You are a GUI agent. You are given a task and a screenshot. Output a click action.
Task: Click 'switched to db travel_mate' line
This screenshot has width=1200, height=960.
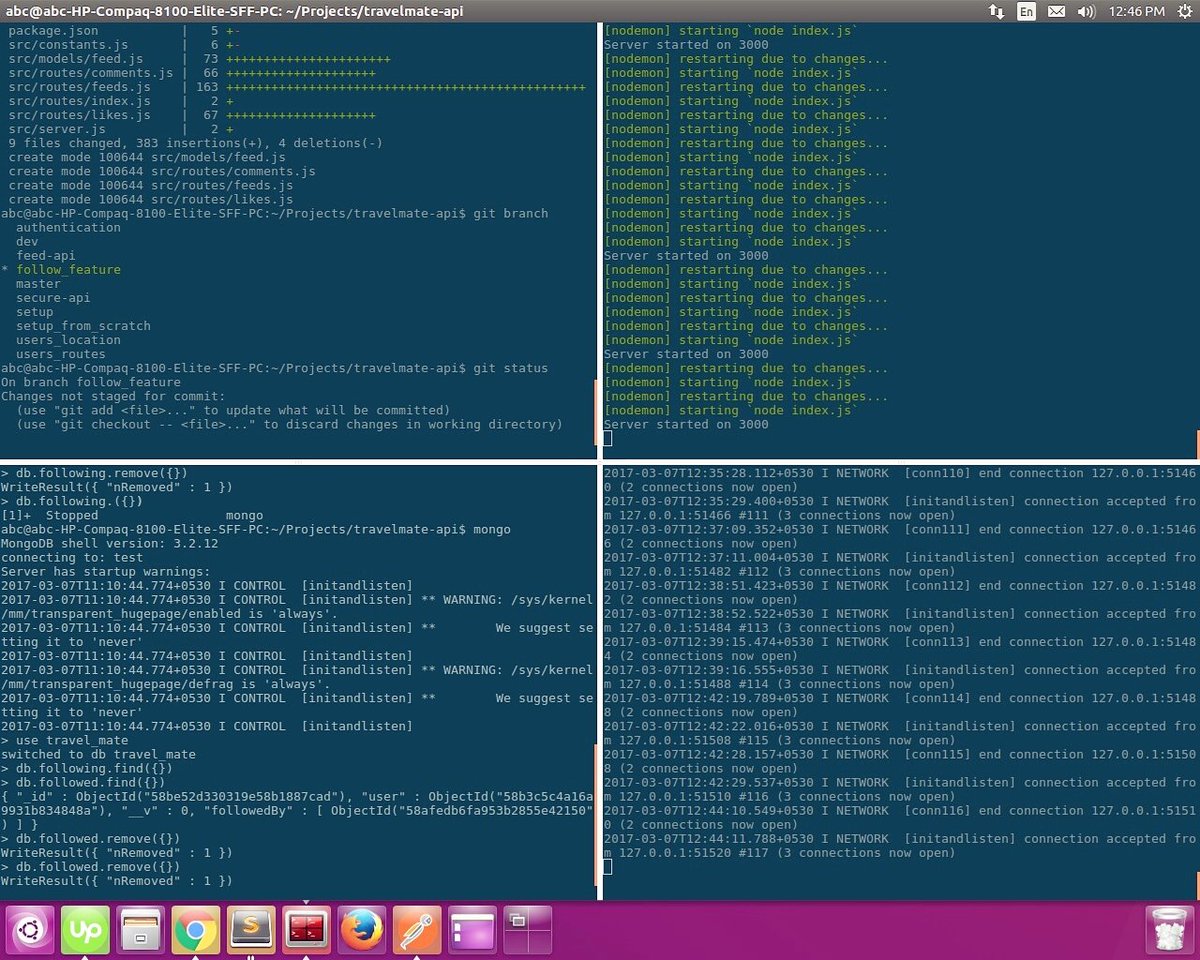point(98,753)
